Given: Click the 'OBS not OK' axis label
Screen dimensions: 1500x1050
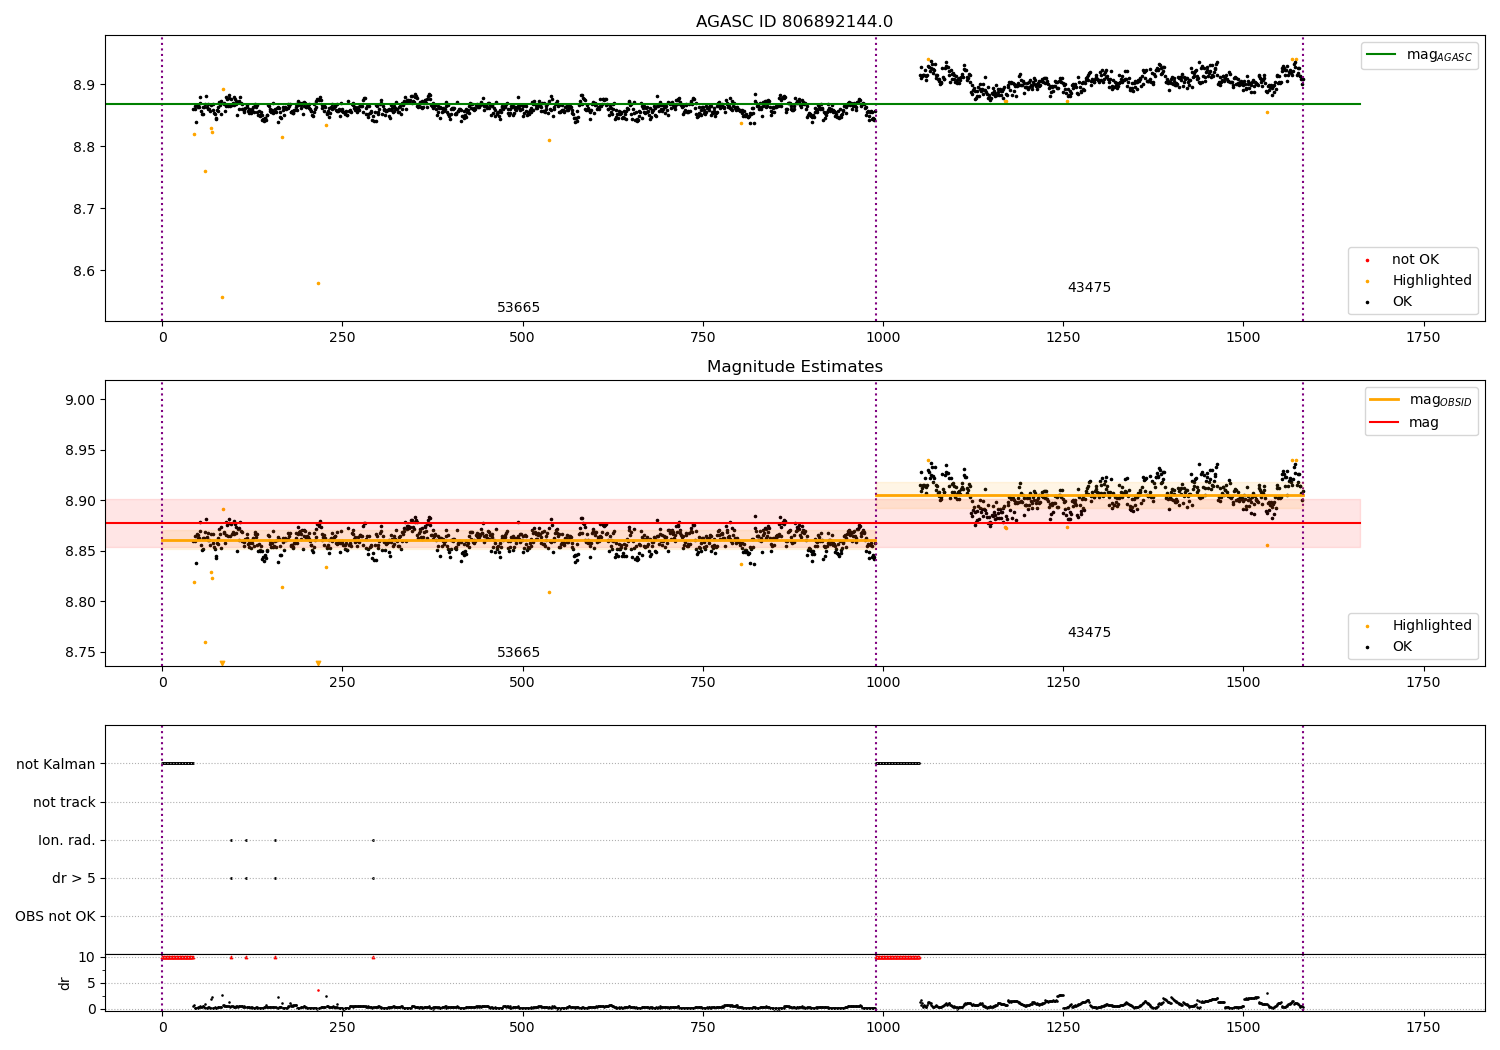Looking at the screenshot, I should [x=55, y=917].
